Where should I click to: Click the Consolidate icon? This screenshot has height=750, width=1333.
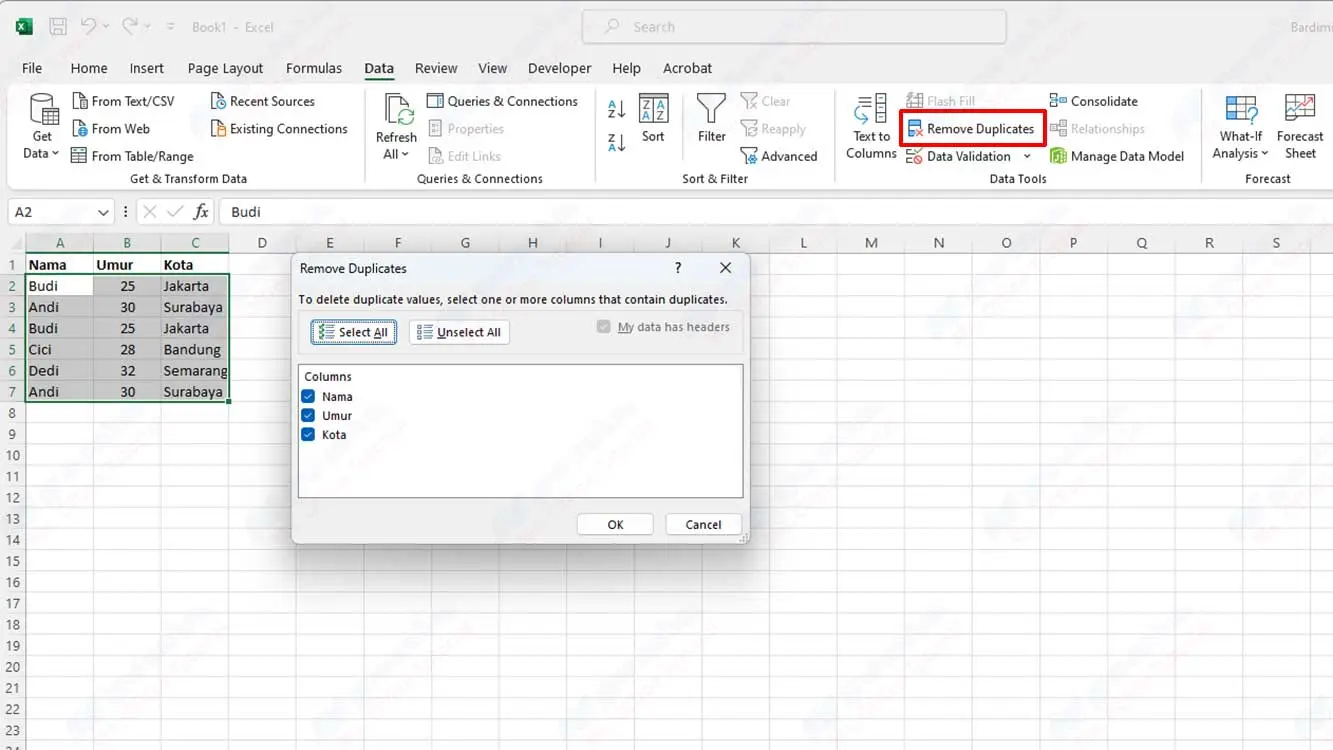click(1057, 101)
